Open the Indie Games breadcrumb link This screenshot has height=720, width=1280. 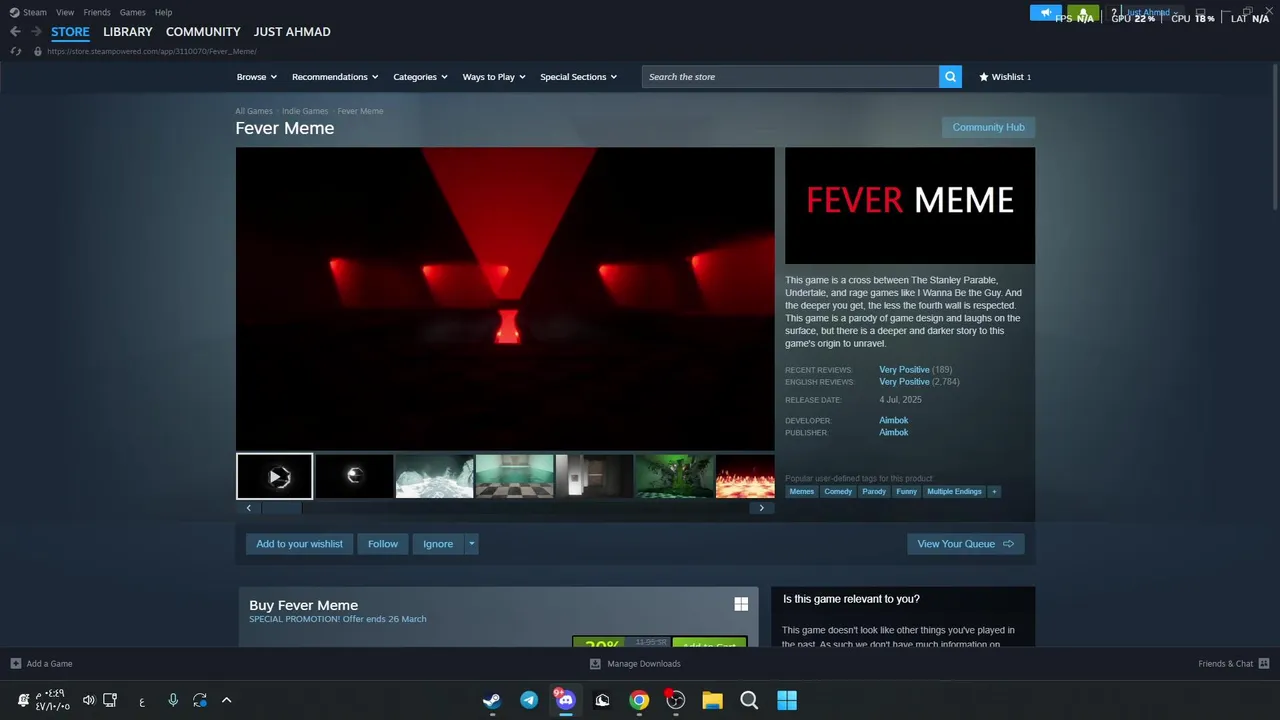pos(305,111)
